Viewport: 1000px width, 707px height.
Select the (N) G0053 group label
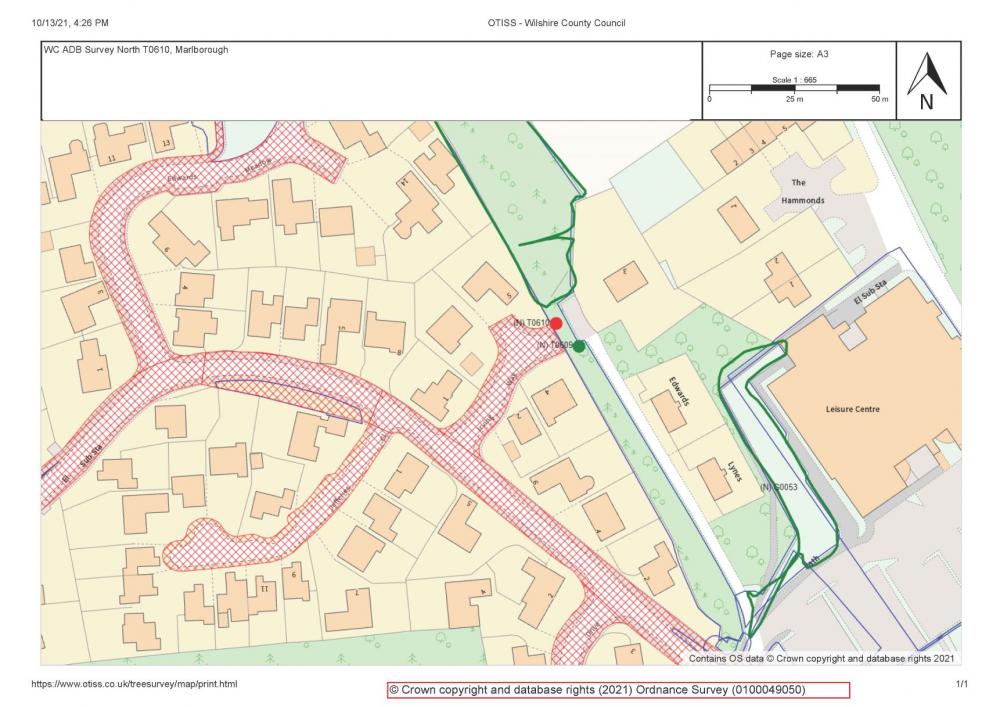[778, 487]
